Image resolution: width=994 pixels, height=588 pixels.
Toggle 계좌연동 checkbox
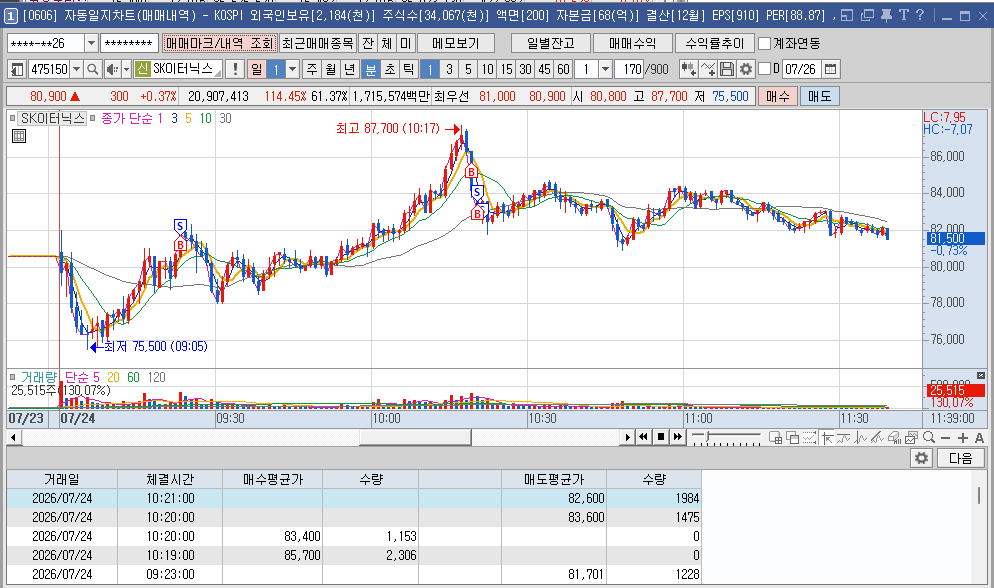click(x=765, y=43)
